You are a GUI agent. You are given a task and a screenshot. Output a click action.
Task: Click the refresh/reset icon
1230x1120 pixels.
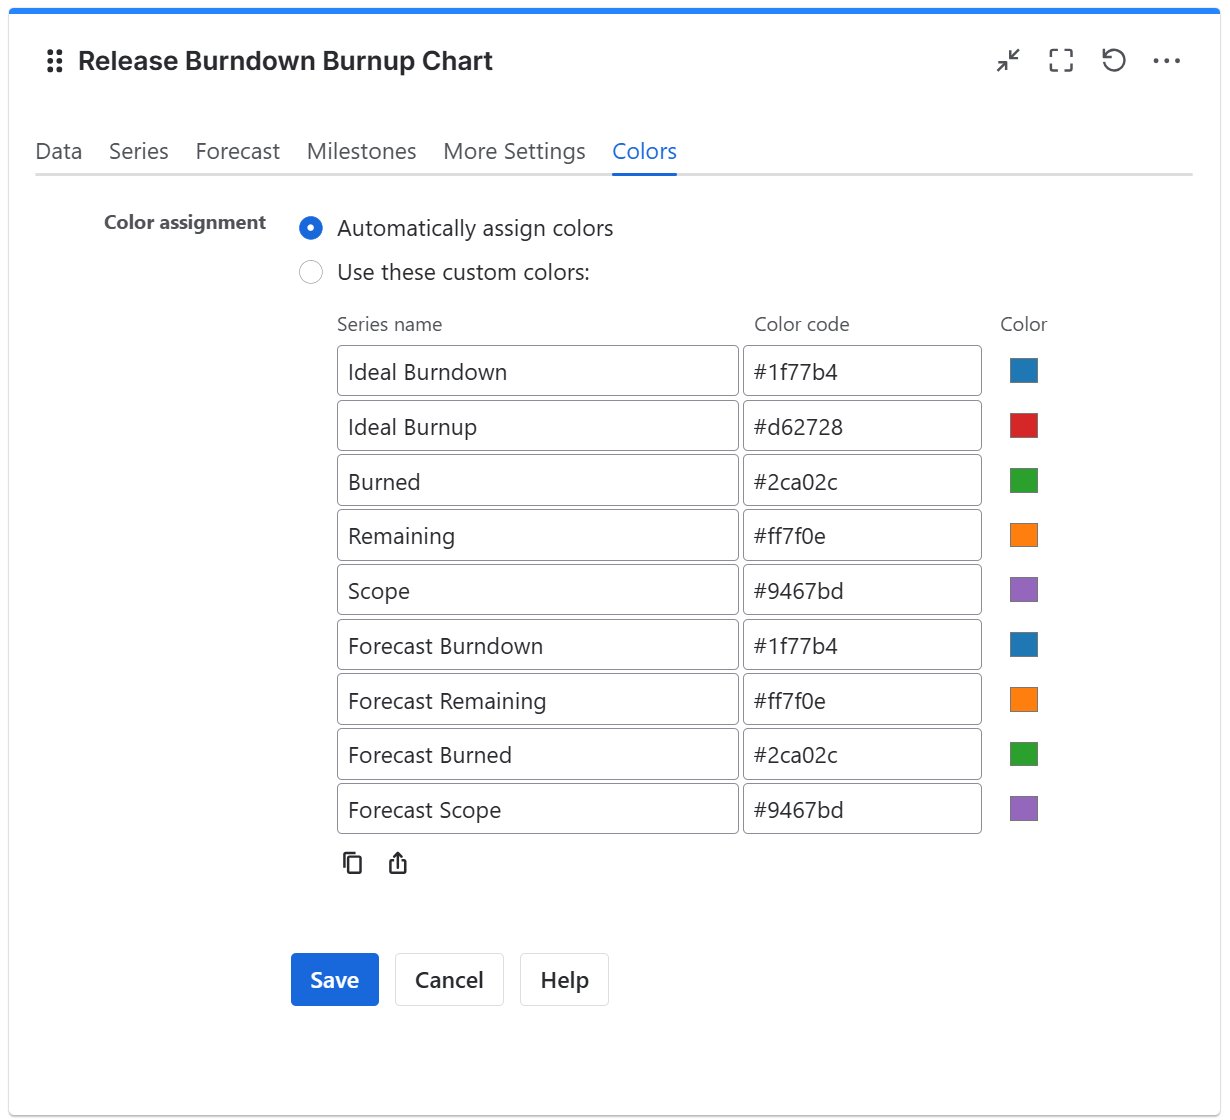pyautogui.click(x=1114, y=61)
